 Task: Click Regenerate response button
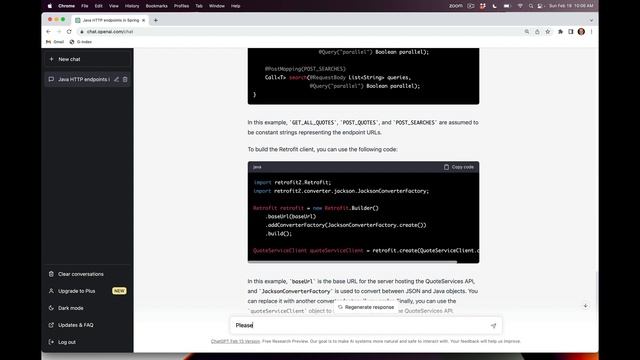click(x=366, y=307)
